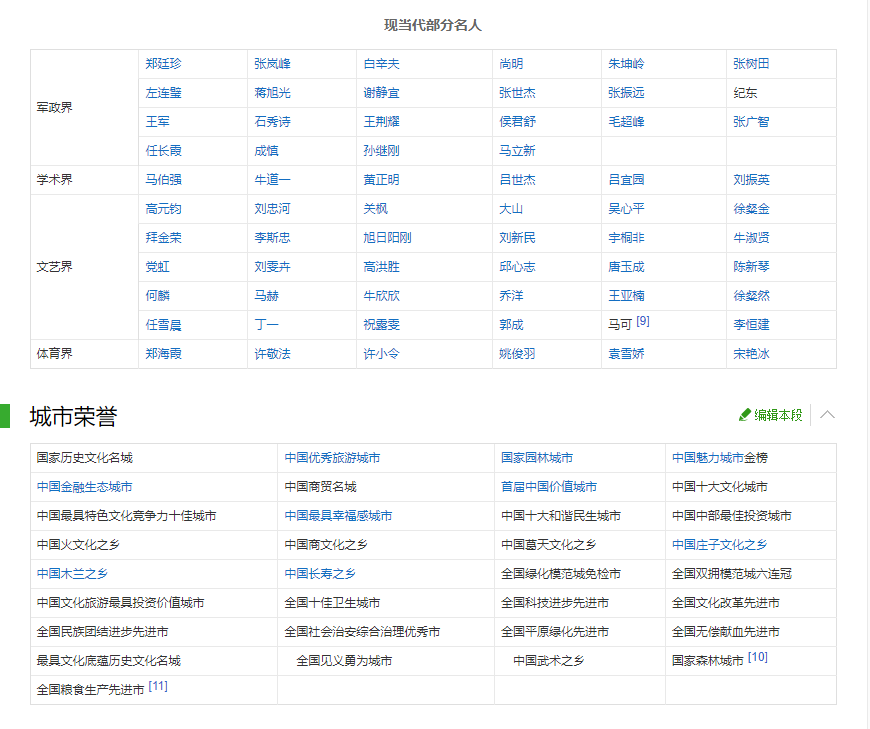The width and height of the screenshot is (870, 729).
Task: Click the 国家园林城市 honor link
Action: click(x=537, y=458)
